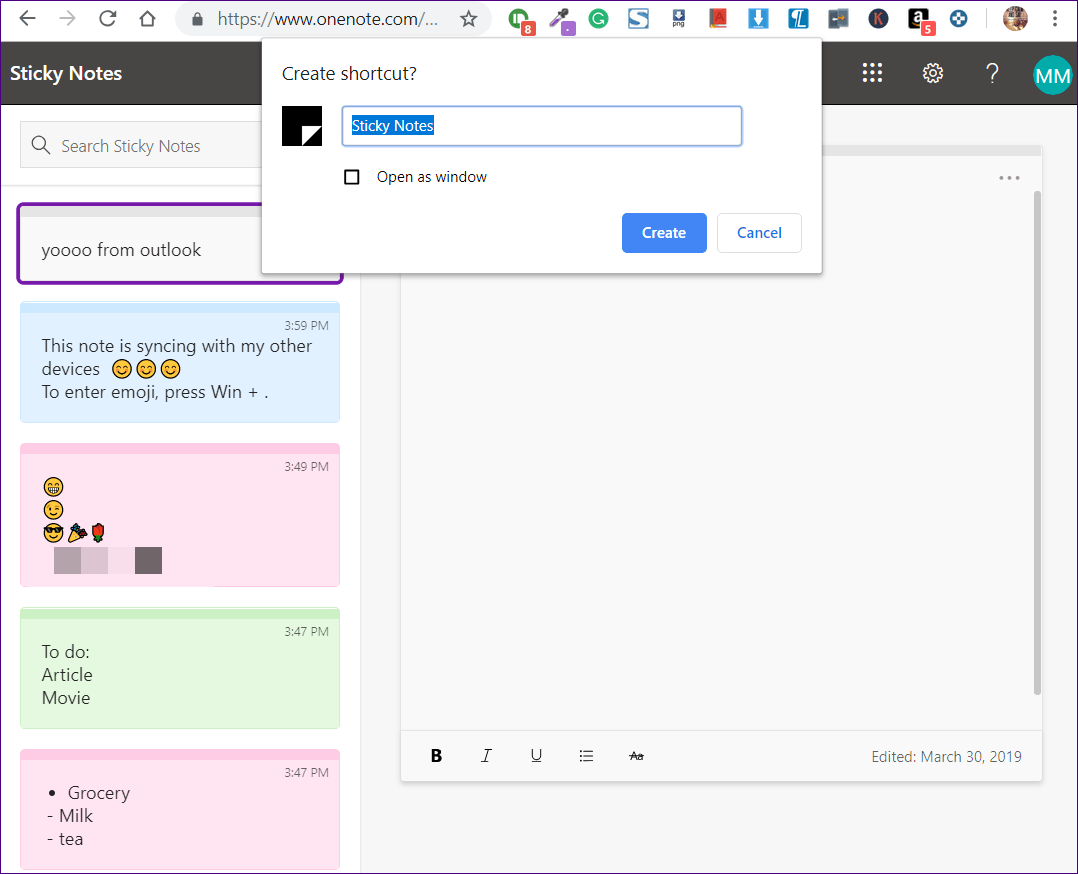Toggle bullet list in the note

[586, 756]
